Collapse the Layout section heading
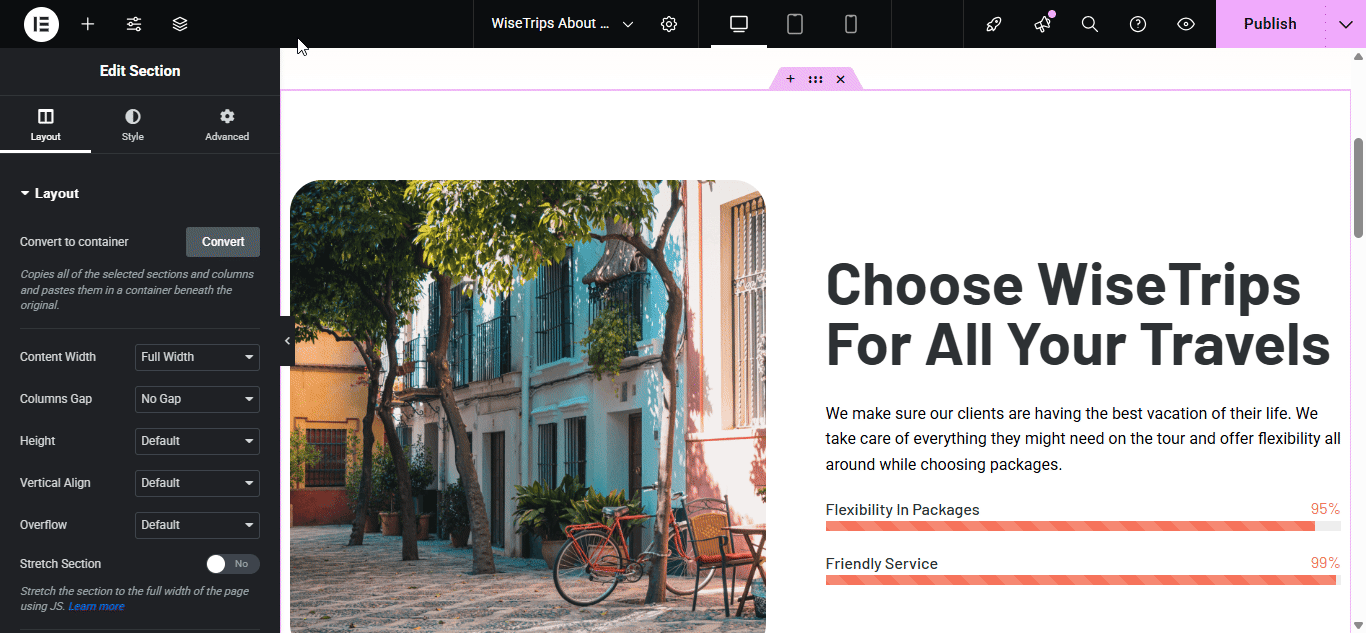 49,194
